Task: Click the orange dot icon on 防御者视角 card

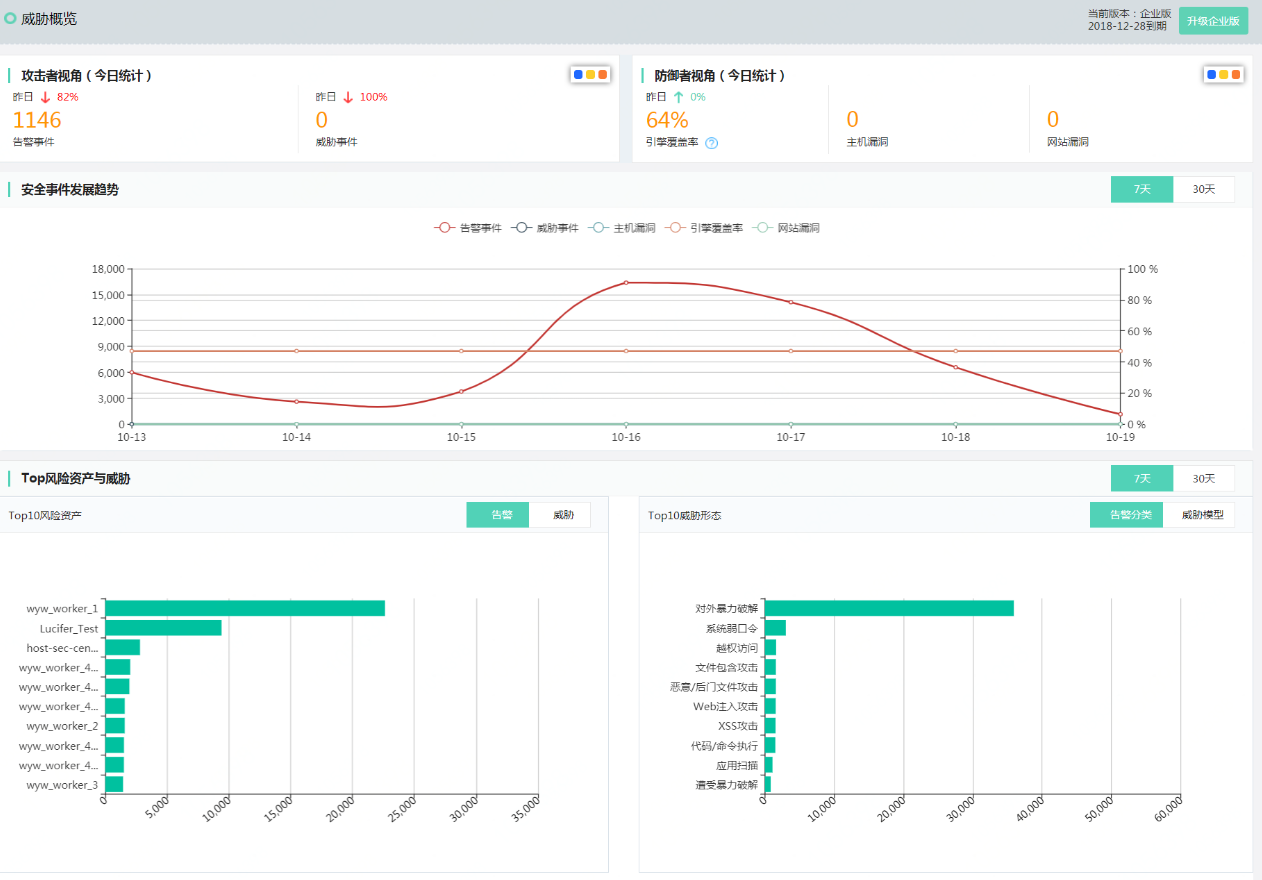Action: 1236,73
